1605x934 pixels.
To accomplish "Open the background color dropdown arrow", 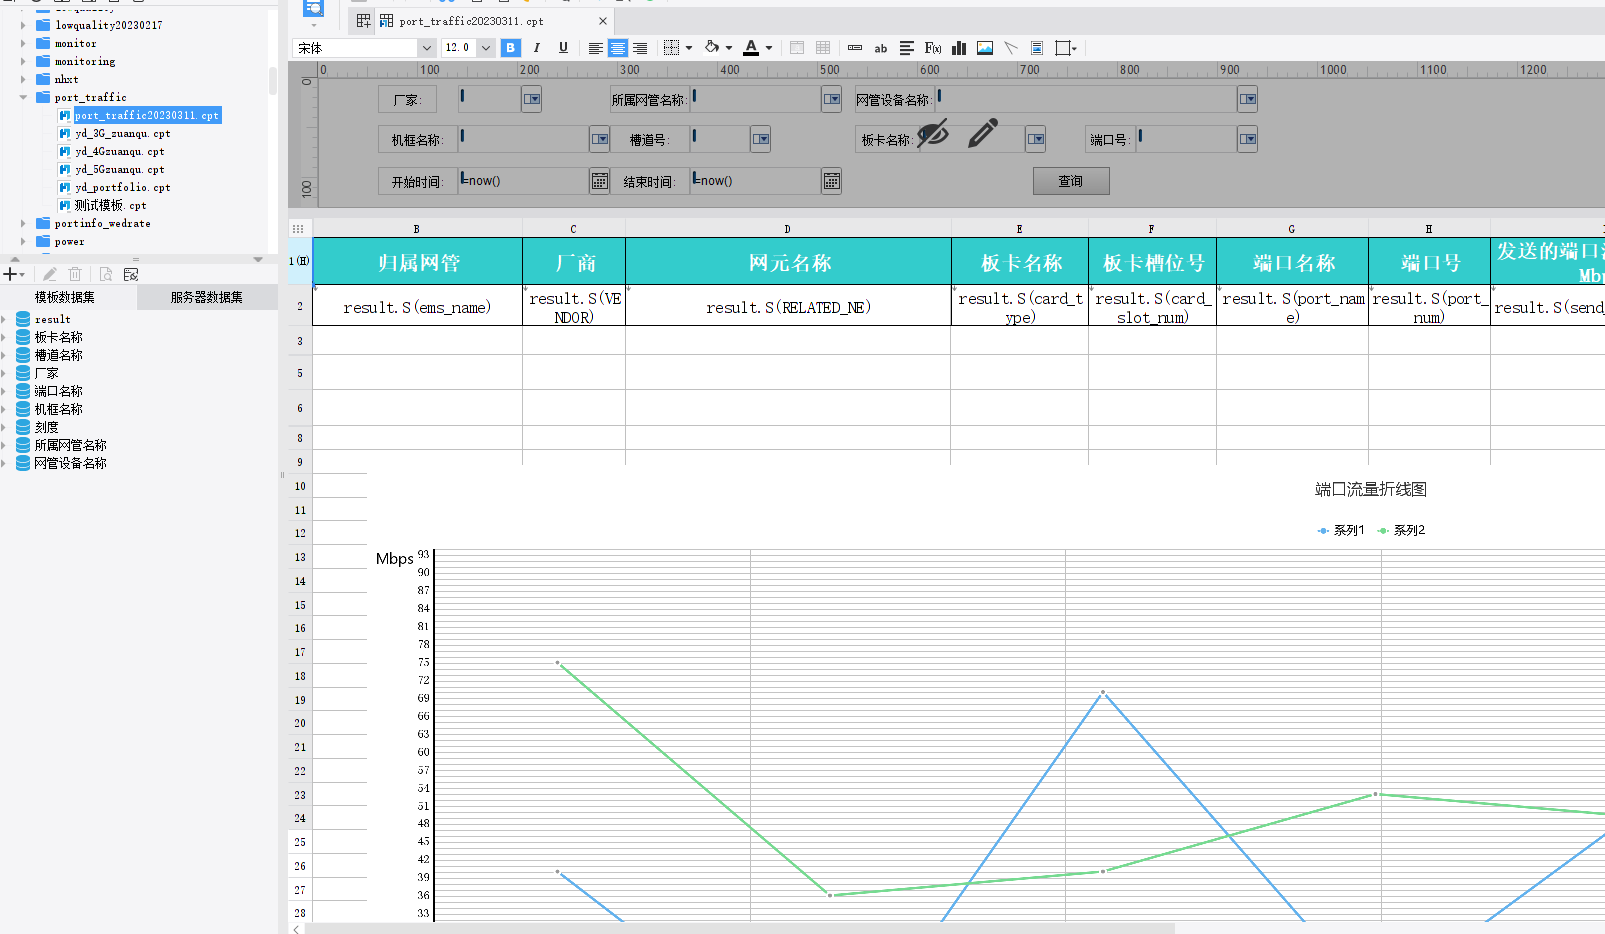I will (729, 48).
